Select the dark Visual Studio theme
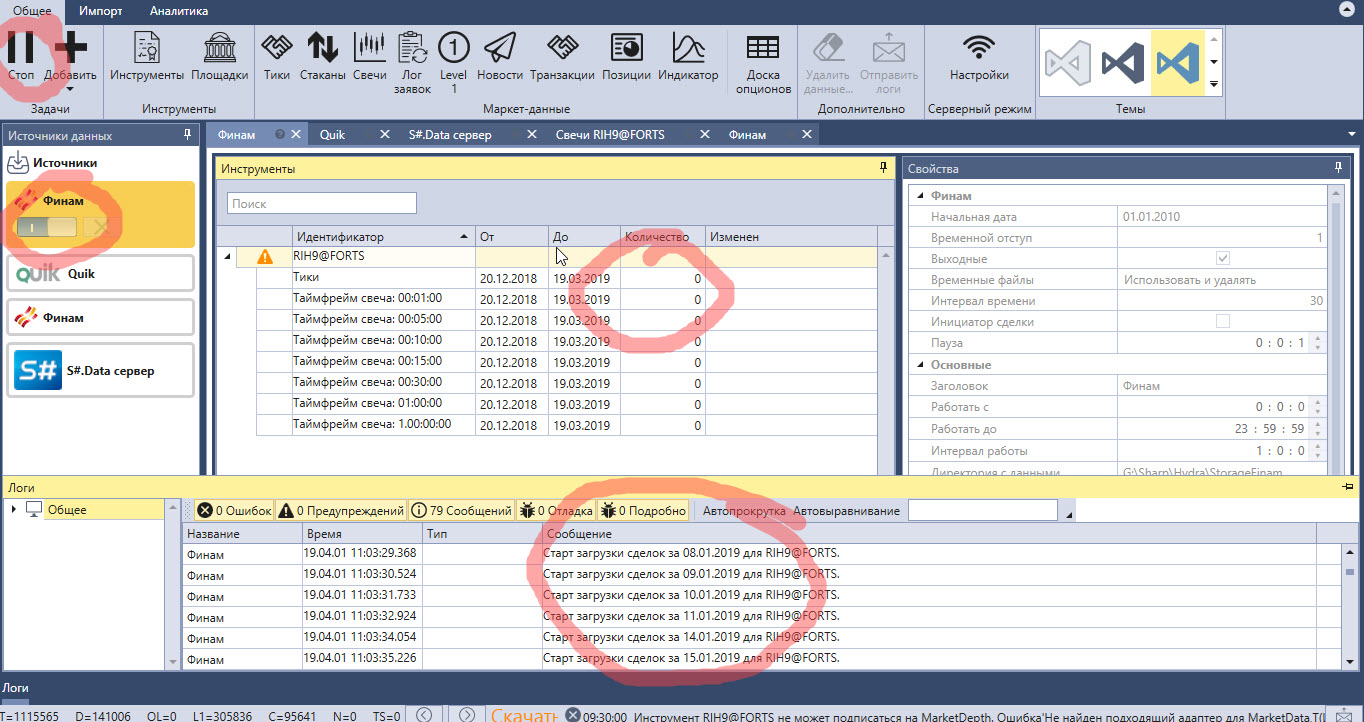This screenshot has width=1364, height=722. (1122, 63)
